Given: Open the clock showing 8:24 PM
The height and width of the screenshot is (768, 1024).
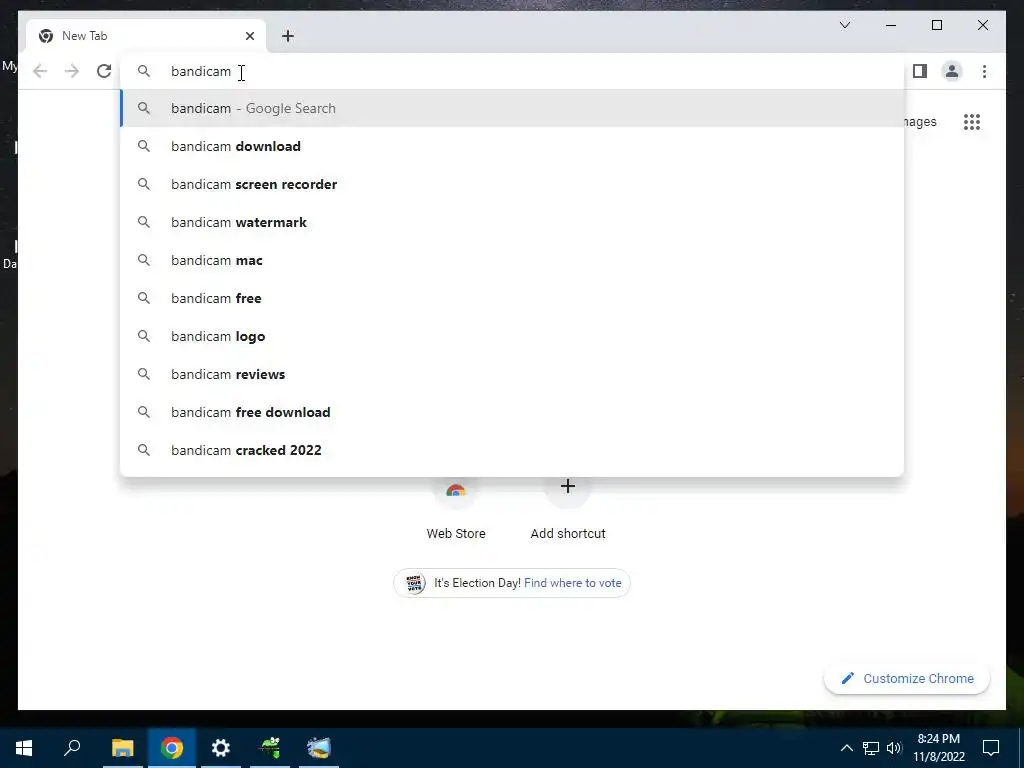Looking at the screenshot, I should point(938,748).
